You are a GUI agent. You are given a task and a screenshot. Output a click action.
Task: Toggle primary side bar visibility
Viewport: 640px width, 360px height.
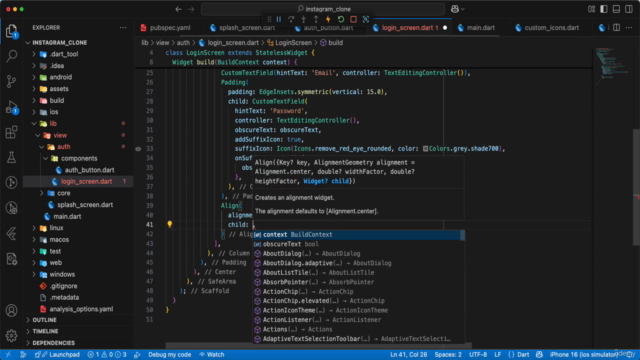coord(604,9)
